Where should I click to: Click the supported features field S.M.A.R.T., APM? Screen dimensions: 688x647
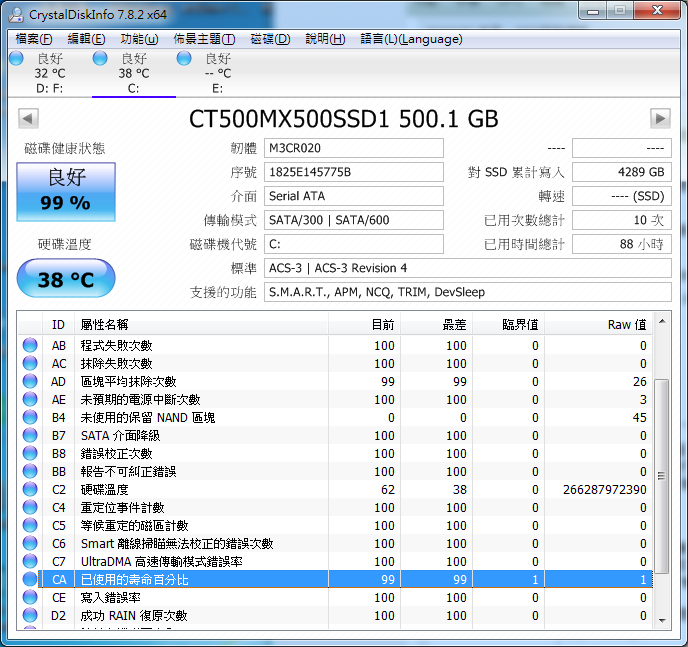coord(468,292)
